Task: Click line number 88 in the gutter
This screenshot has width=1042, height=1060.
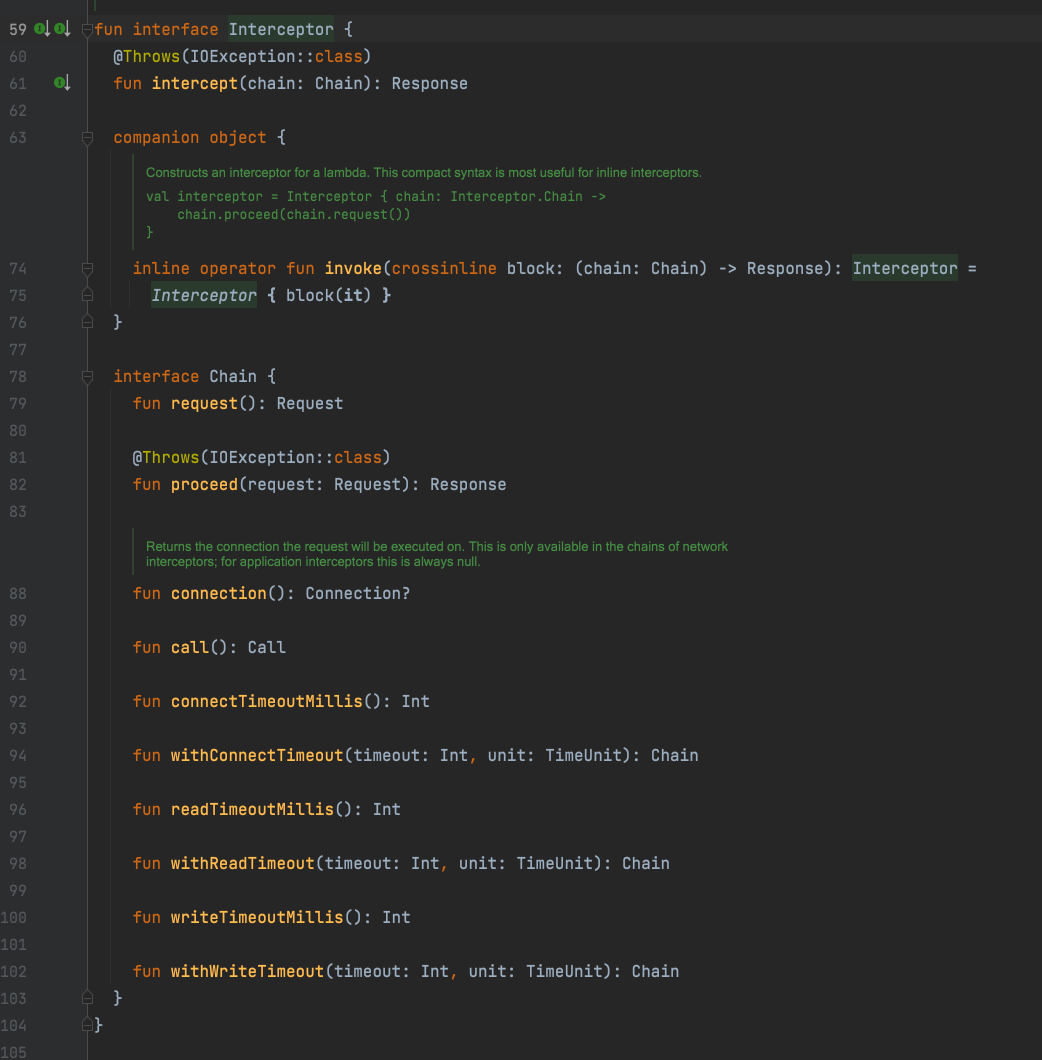Action: [x=18, y=594]
